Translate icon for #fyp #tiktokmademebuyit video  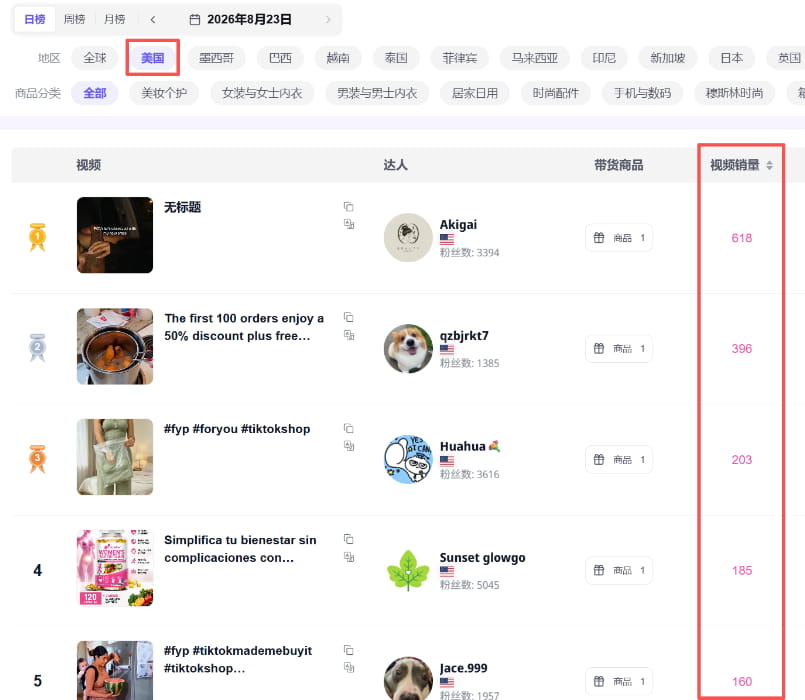pos(349,668)
